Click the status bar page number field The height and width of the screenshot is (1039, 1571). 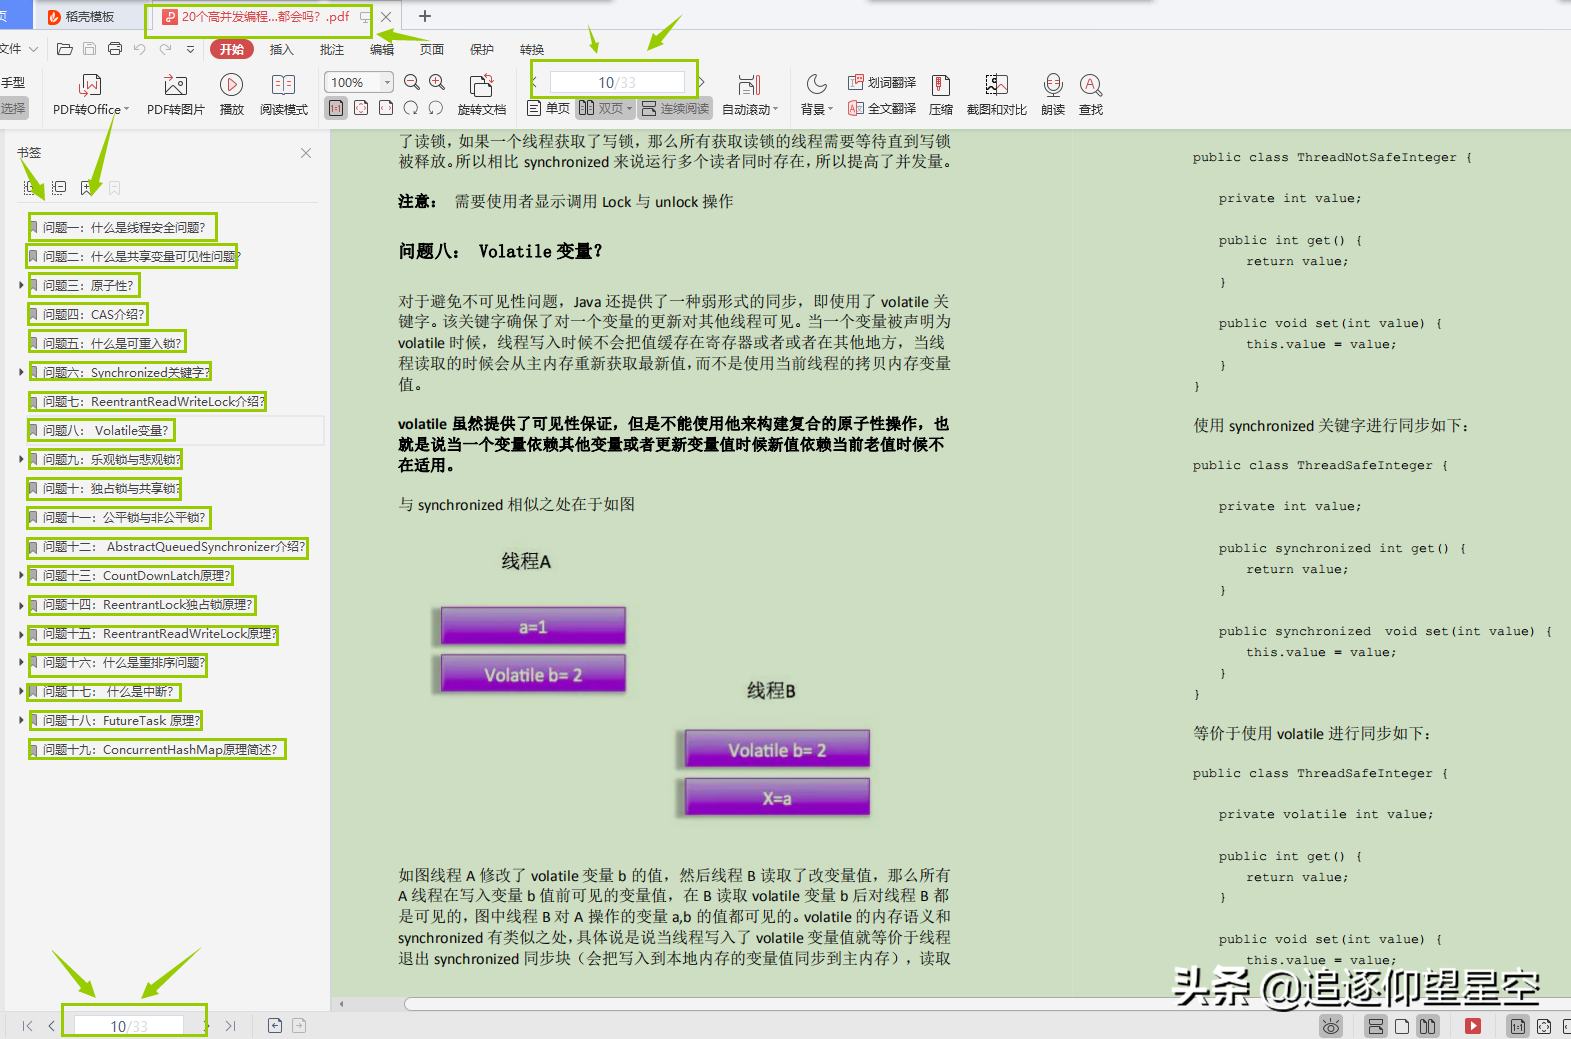pos(128,1026)
